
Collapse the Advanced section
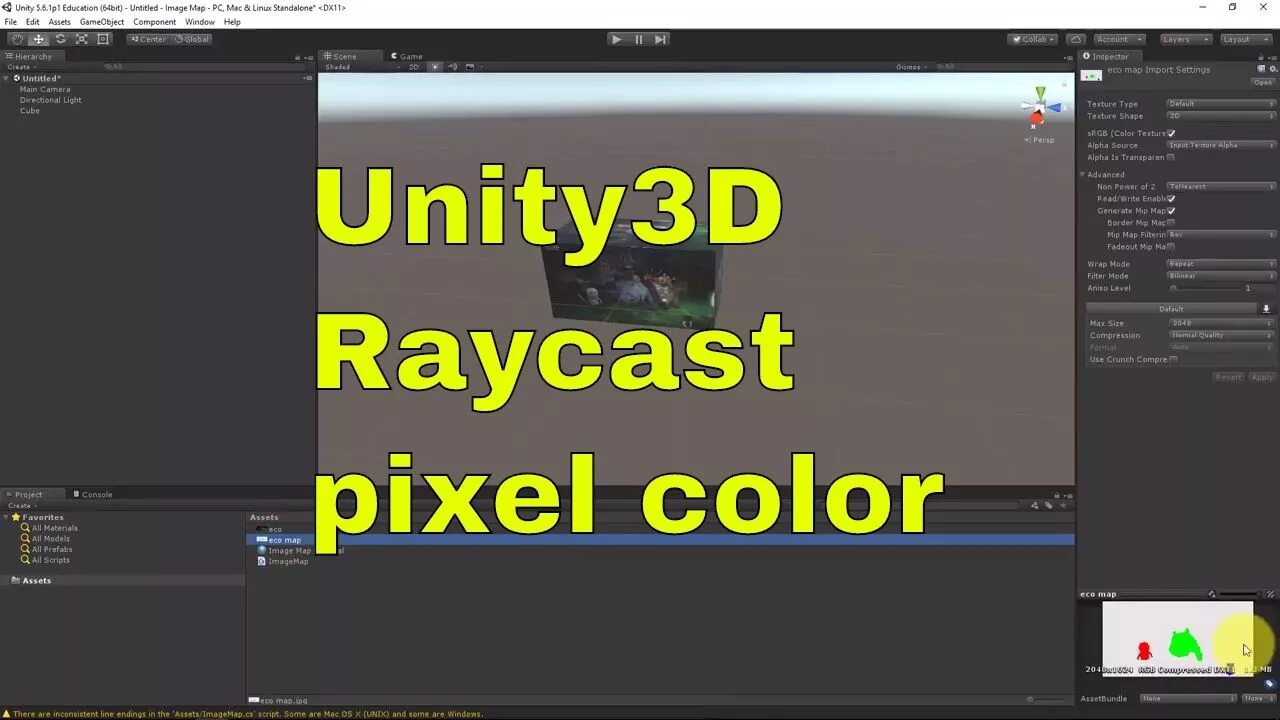1082,175
